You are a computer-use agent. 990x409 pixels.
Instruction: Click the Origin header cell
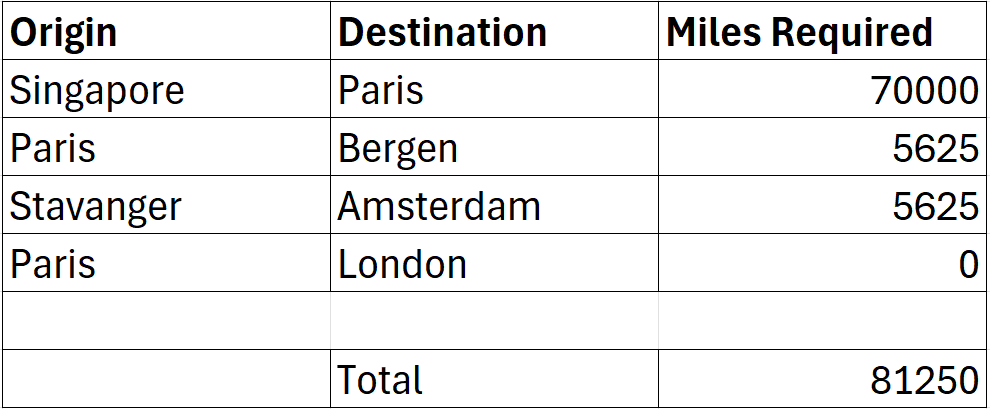(165, 33)
